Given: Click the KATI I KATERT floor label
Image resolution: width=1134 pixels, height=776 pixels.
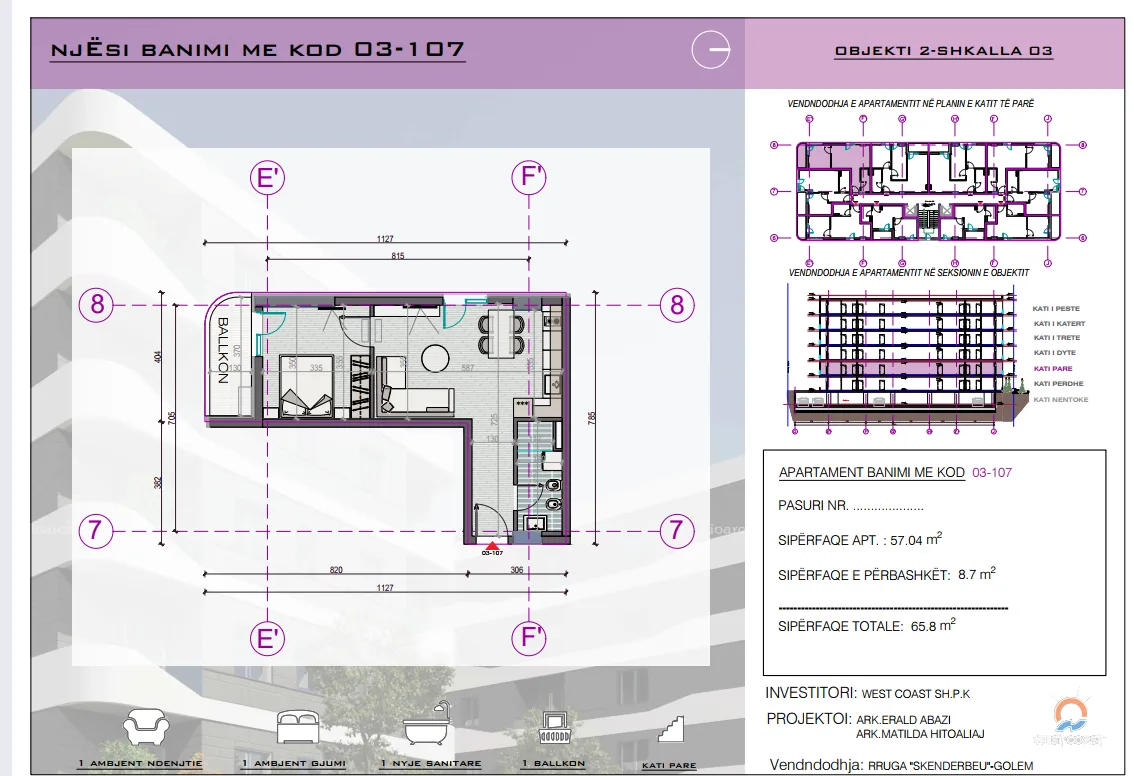Looking at the screenshot, I should pos(1059,324).
